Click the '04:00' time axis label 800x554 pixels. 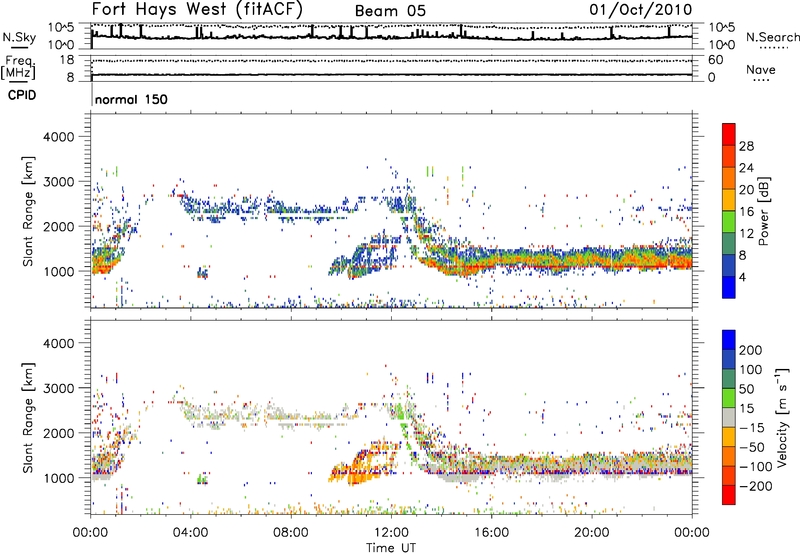(191, 533)
